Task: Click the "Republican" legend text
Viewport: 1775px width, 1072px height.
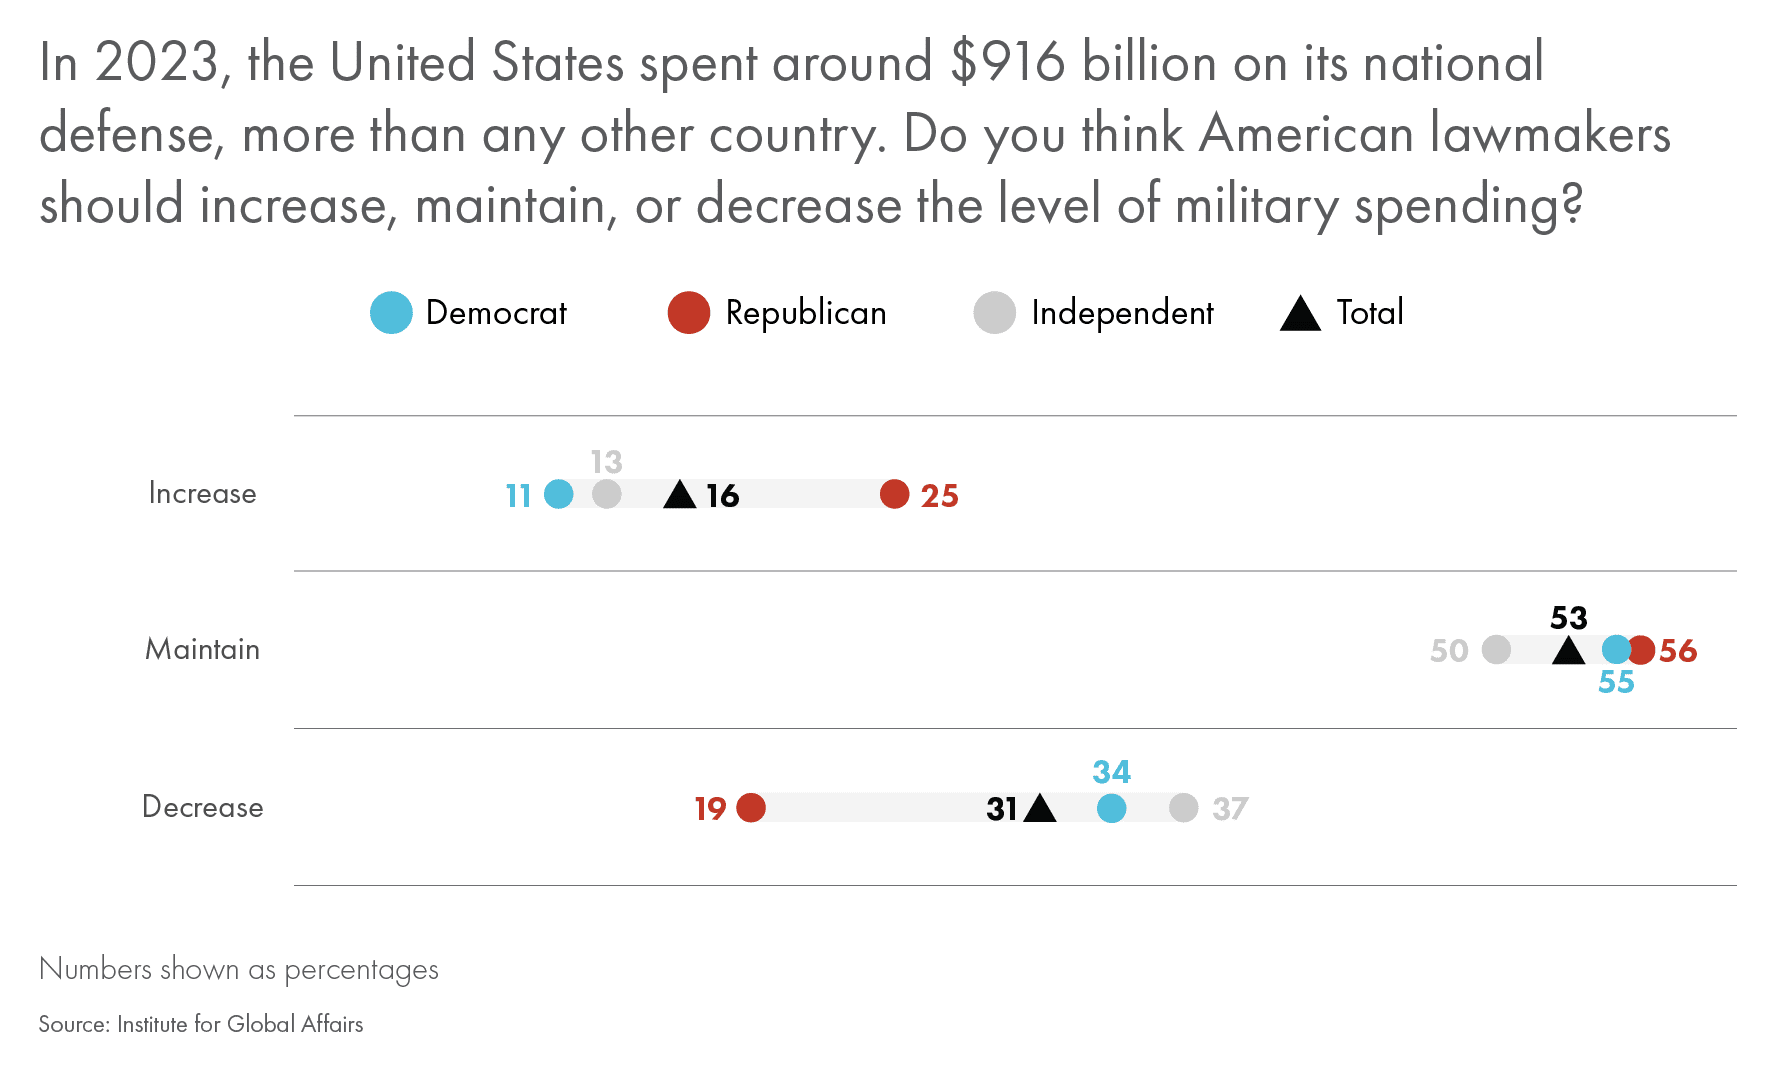Action: tap(805, 313)
